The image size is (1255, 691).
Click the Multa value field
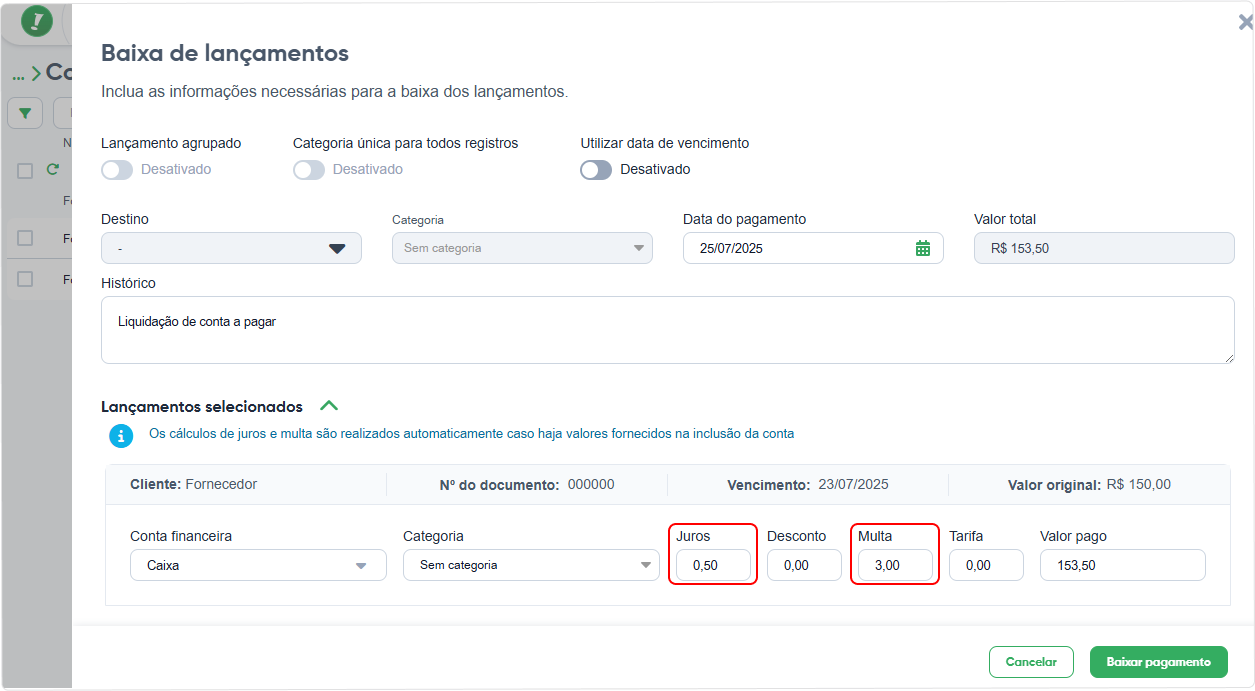[895, 565]
